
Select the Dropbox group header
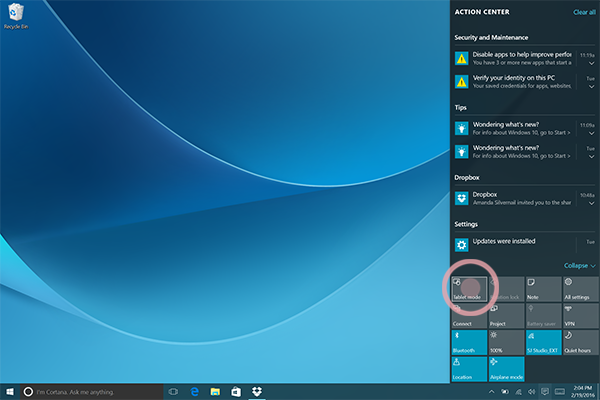[x=466, y=178]
